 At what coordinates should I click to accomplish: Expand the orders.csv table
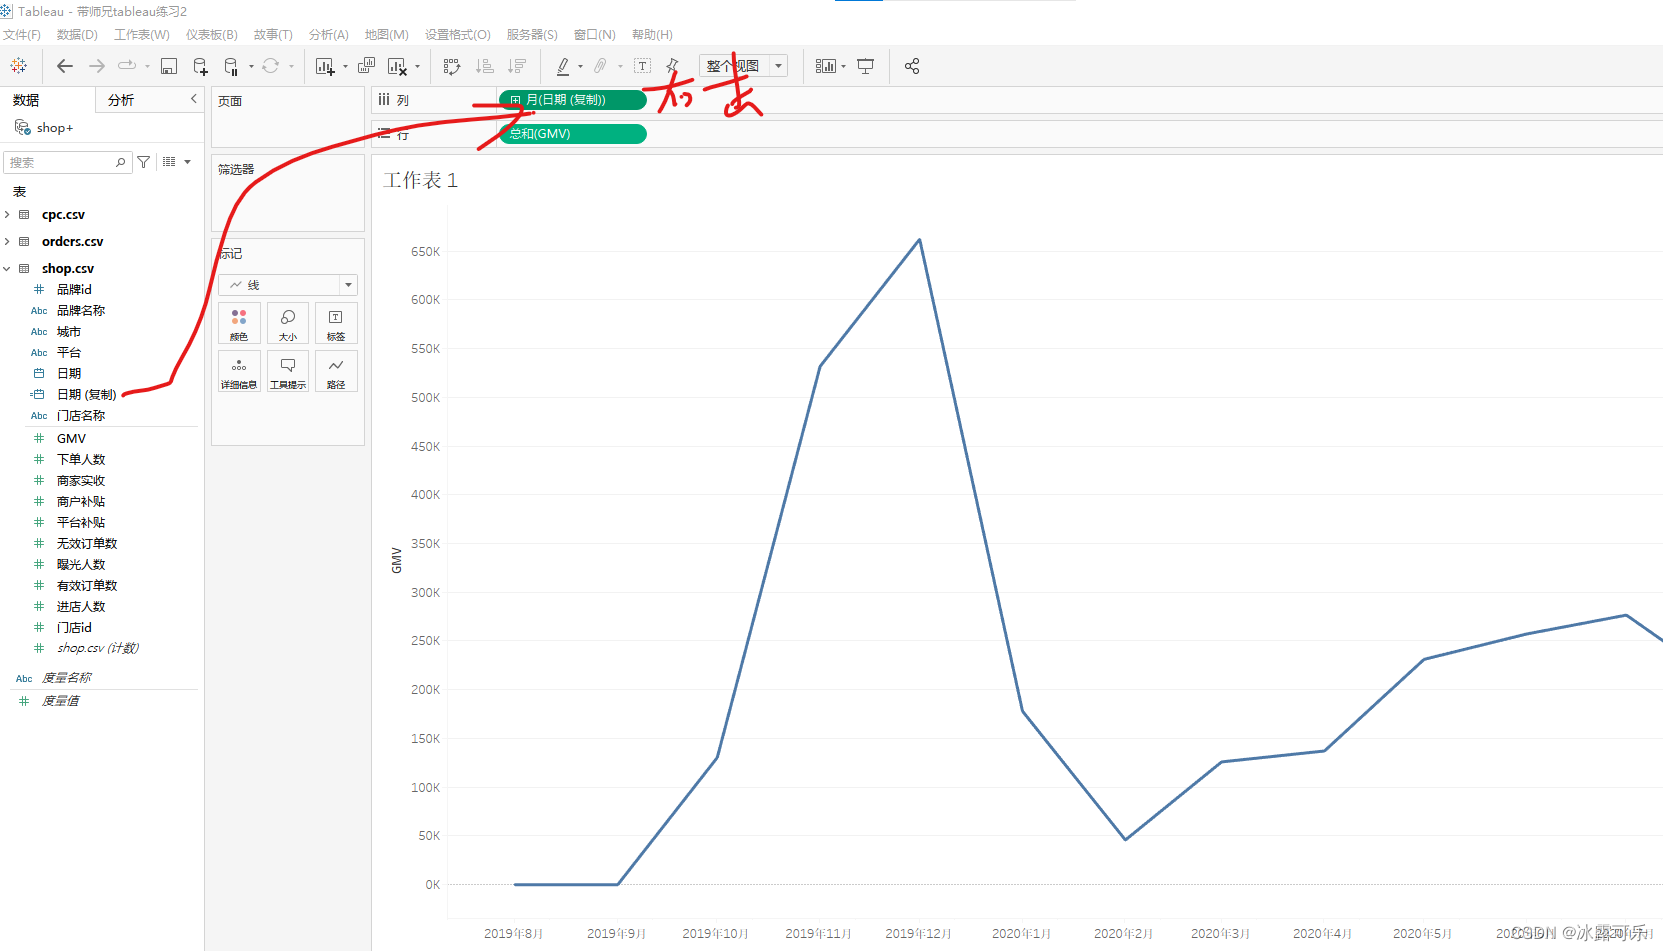click(x=7, y=242)
